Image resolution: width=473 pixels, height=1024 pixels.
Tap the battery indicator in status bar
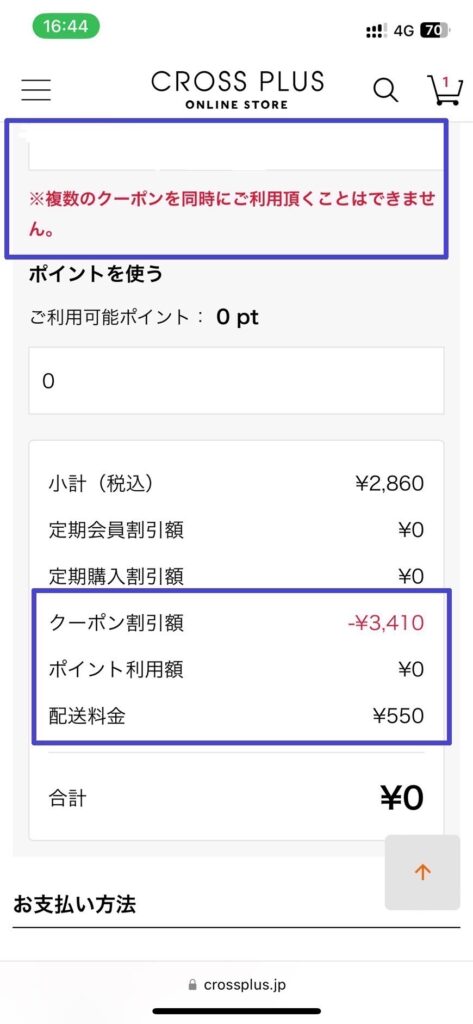click(x=435, y=30)
